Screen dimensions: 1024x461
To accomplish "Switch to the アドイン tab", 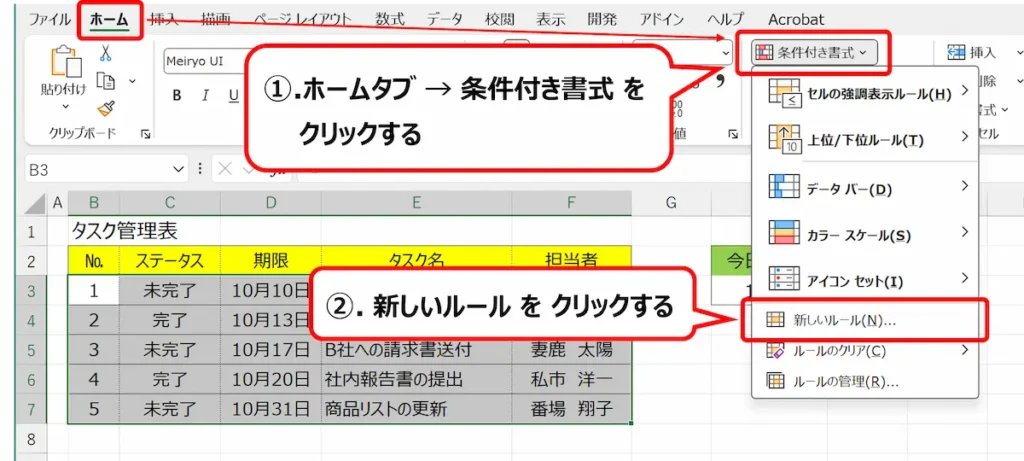I will [662, 19].
